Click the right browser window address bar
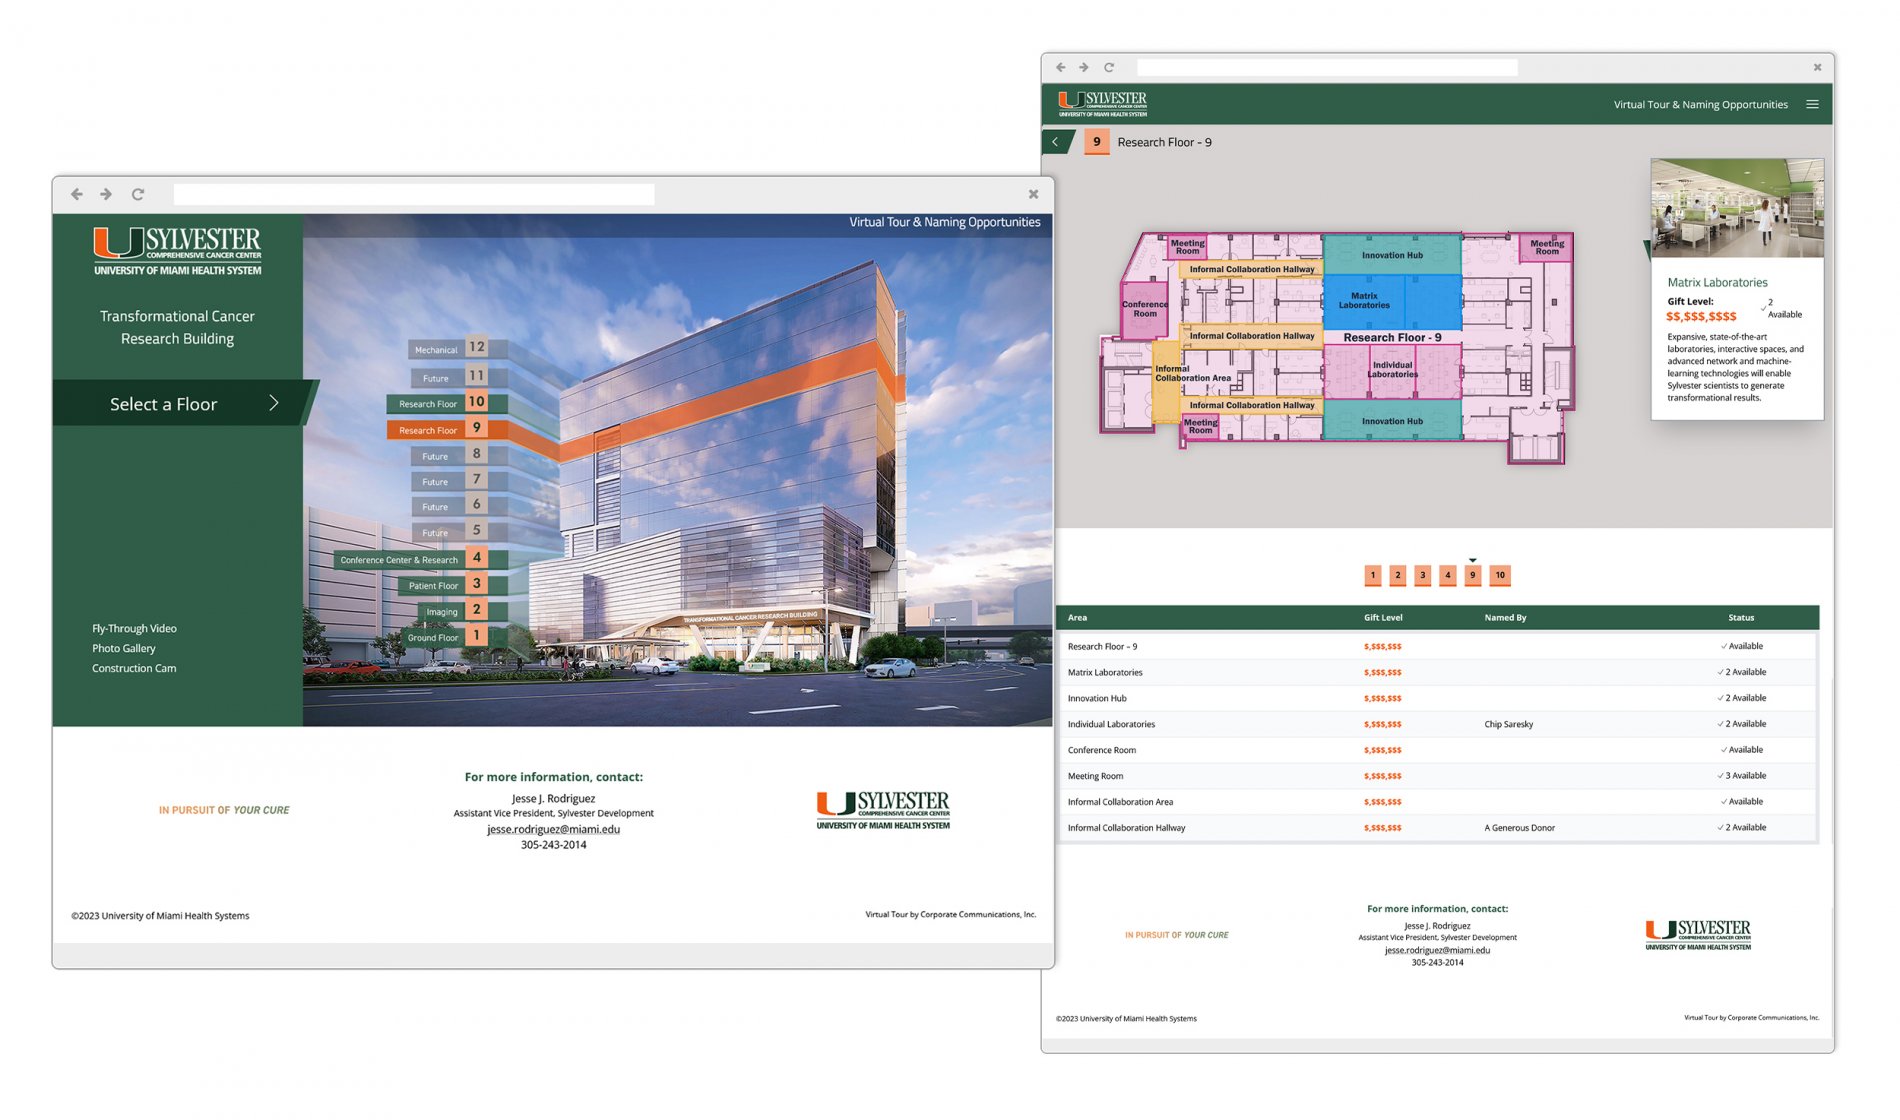Screen dimensions: 1900x1120 tap(1327, 67)
